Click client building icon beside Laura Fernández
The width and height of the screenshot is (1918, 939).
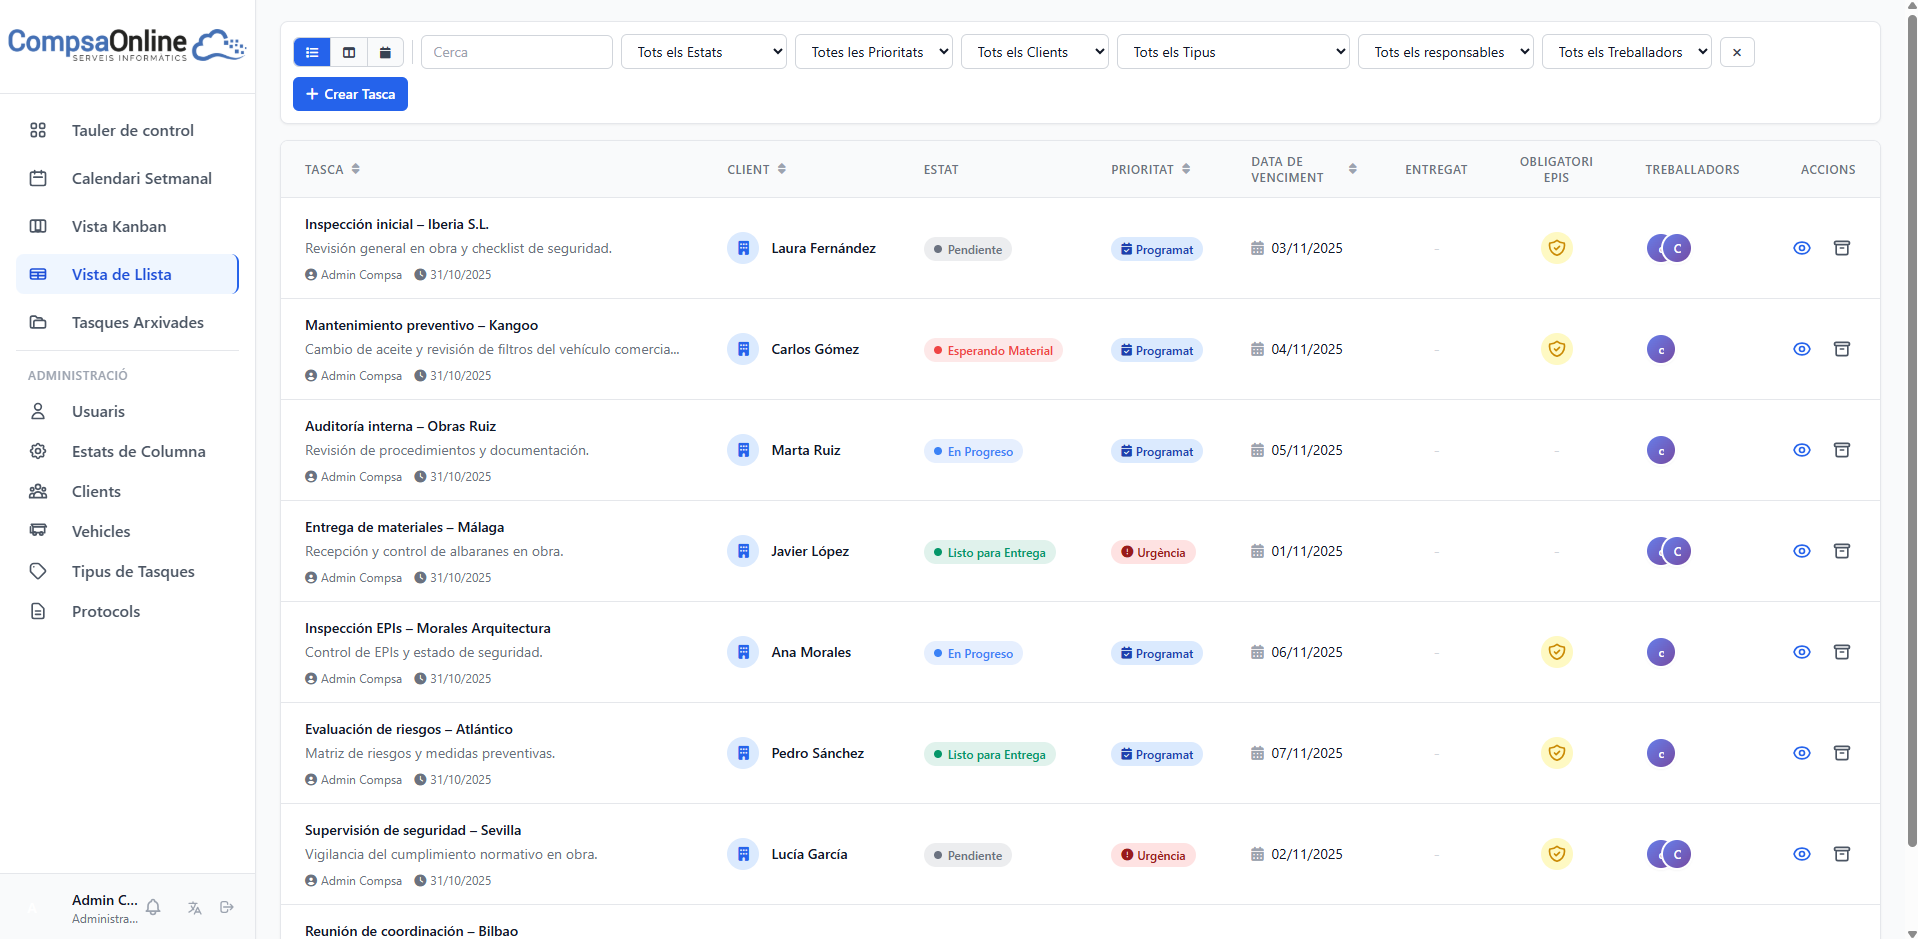(743, 248)
